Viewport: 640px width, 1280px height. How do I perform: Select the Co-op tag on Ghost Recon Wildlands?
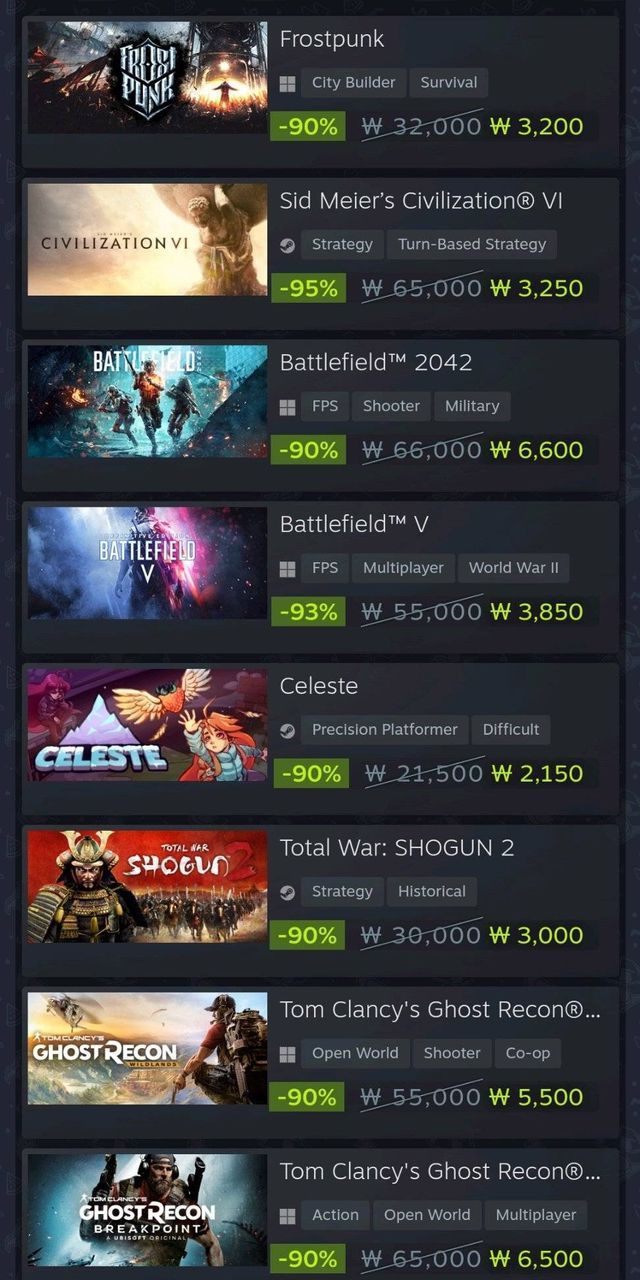[528, 1055]
